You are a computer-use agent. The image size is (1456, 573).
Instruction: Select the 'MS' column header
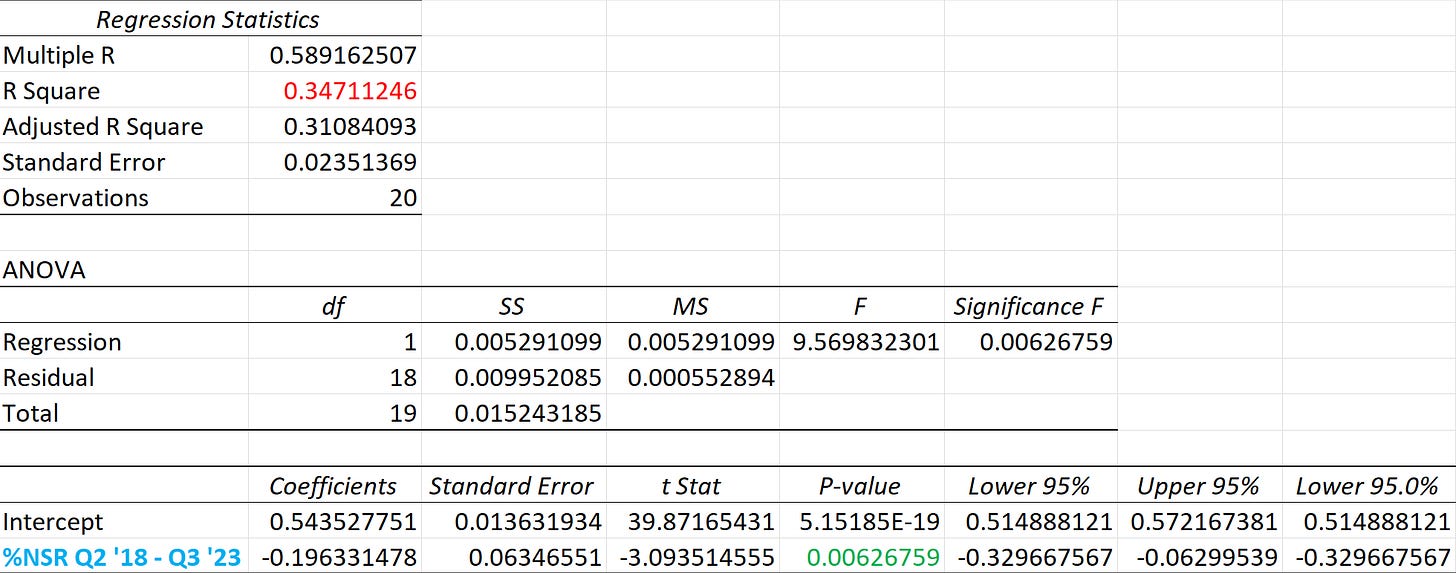tap(692, 306)
